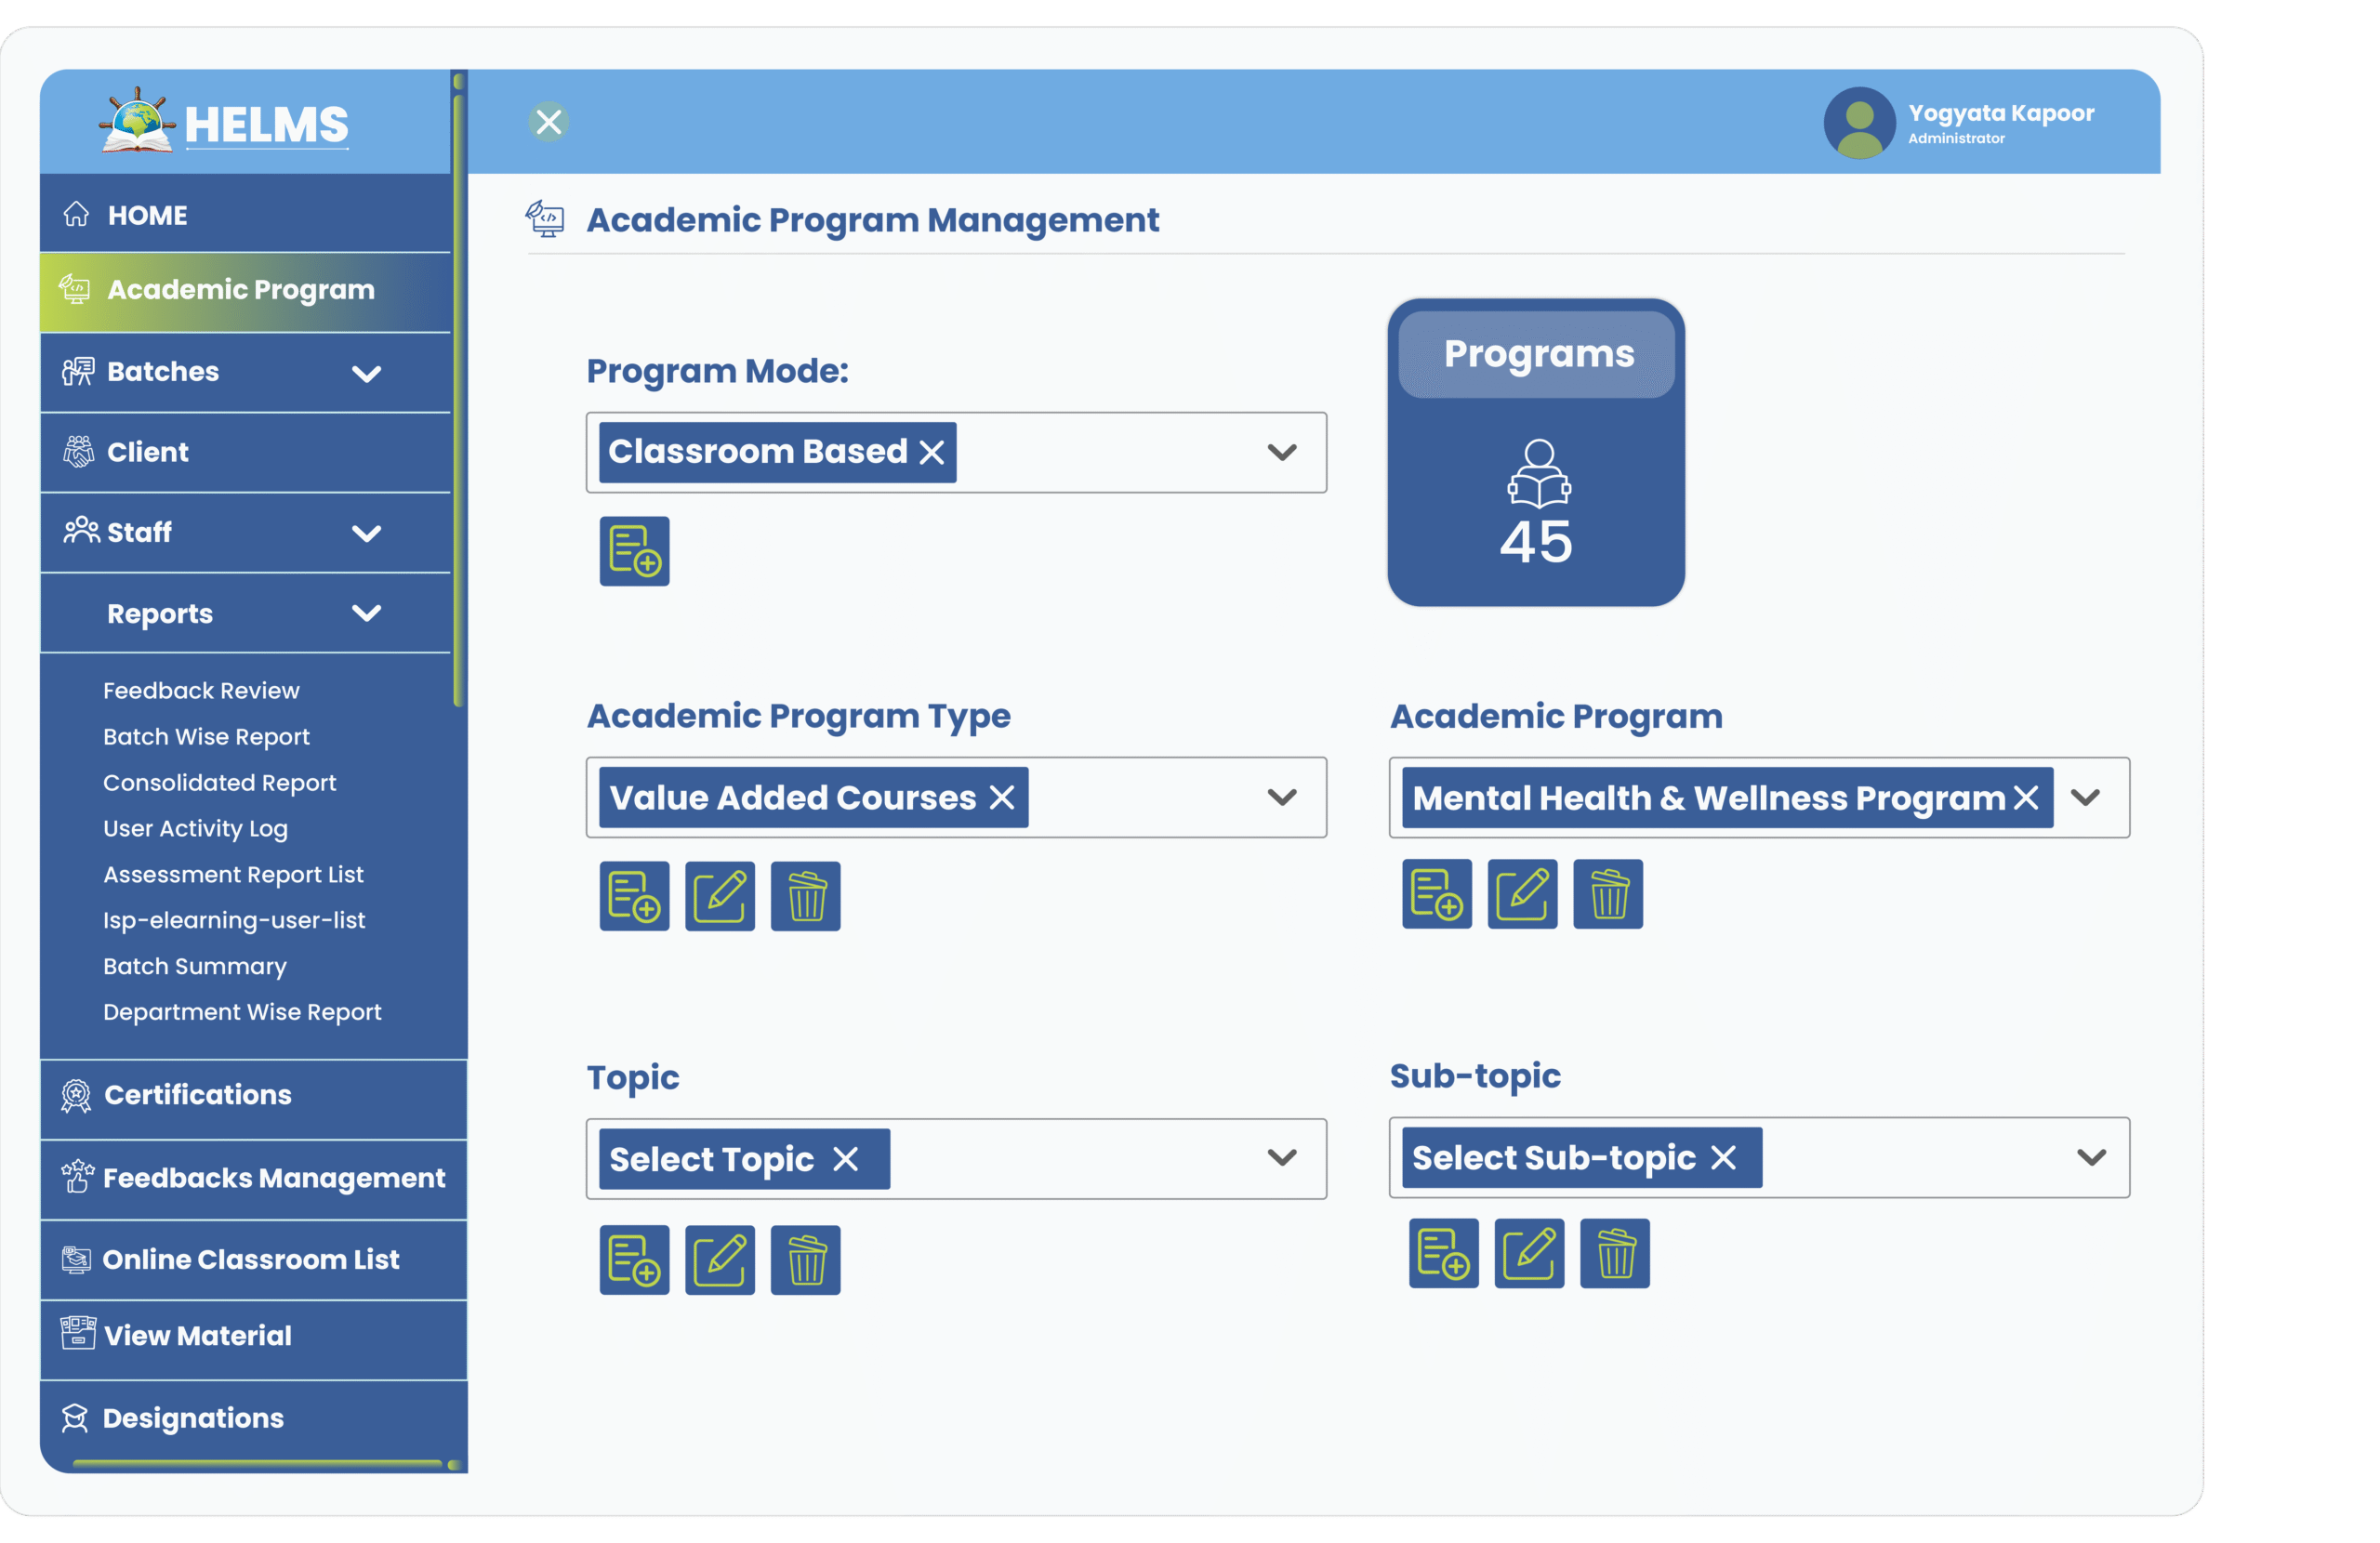Open the Sub-topic dropdown arrow
The height and width of the screenshot is (1543, 2380).
[2091, 1157]
